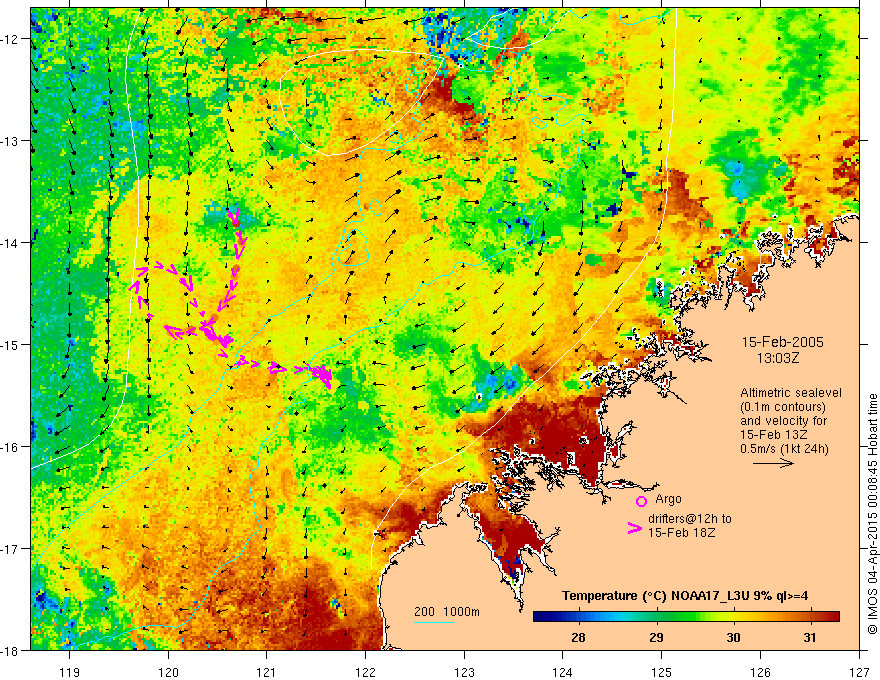880x680 pixels.
Task: Click the latitude axis label -14
Action: (x=11, y=243)
